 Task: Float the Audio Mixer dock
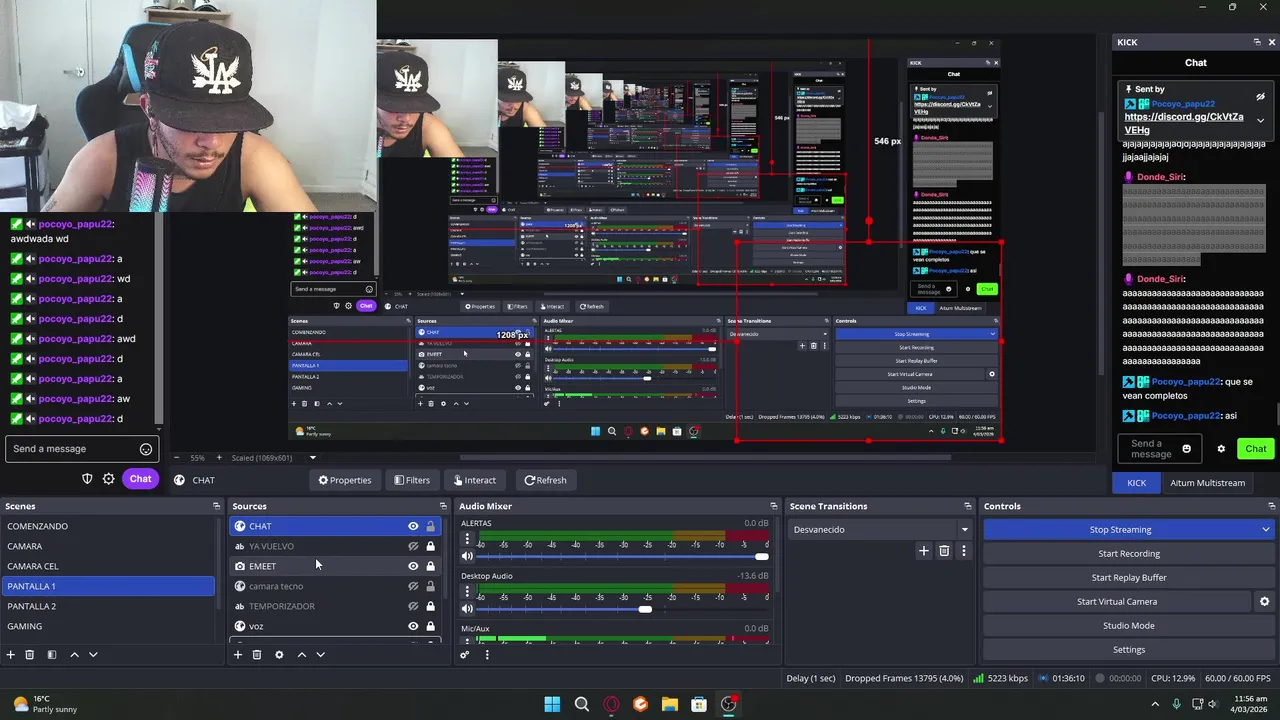(x=773, y=506)
